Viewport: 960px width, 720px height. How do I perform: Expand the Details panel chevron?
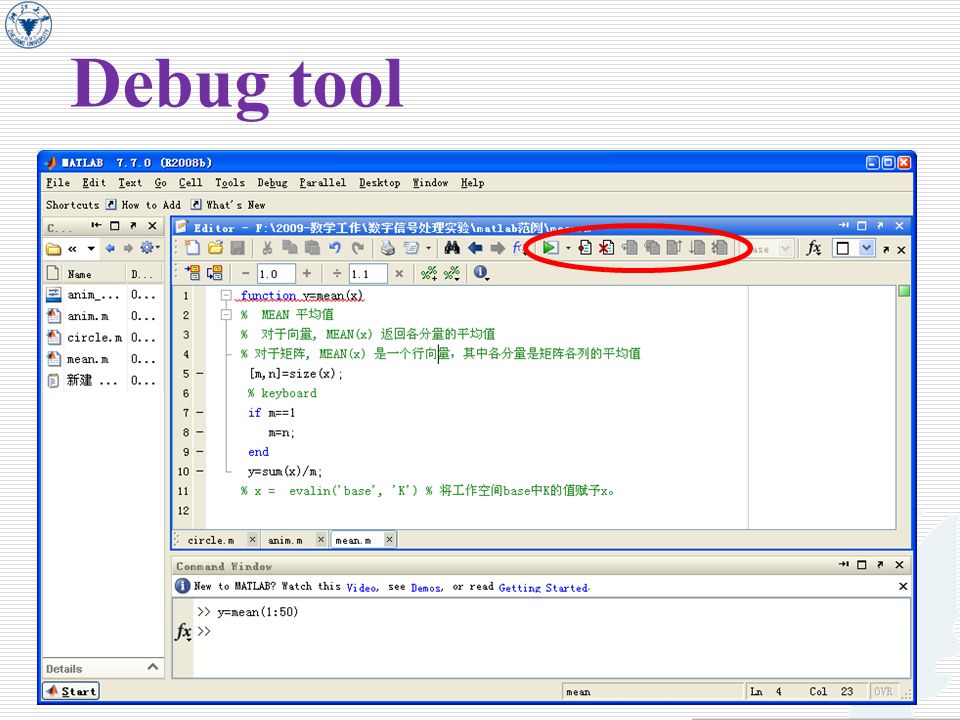coord(153,667)
